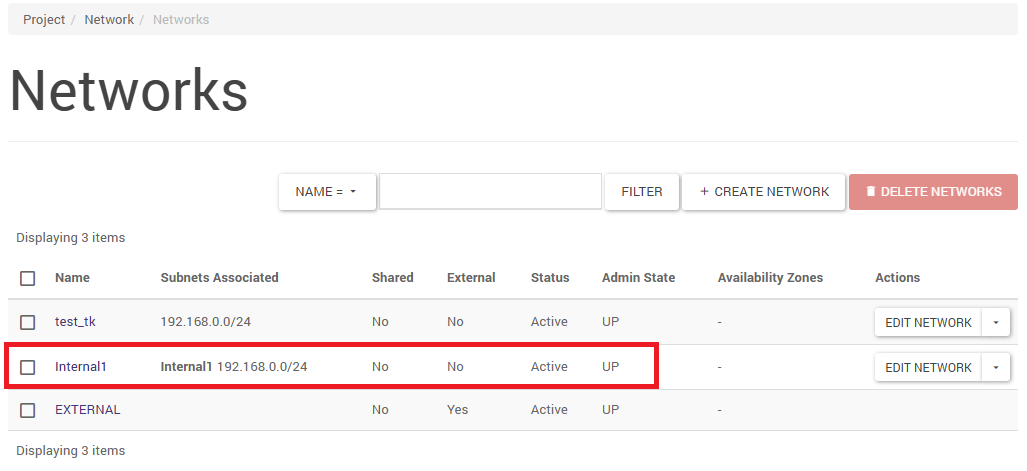Click the Internal1 subnet link
Image resolution: width=1027 pixels, height=471 pixels.
point(186,367)
